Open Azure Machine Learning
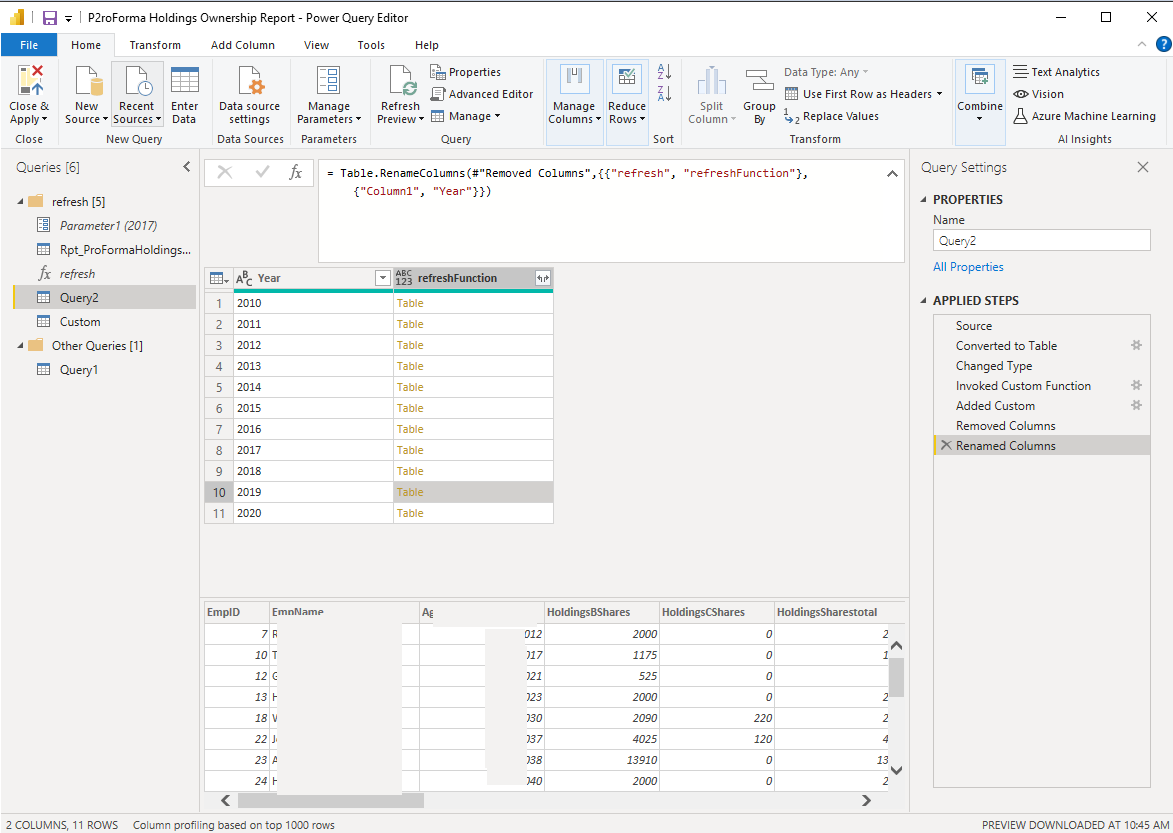1173x833 pixels. coord(1084,116)
